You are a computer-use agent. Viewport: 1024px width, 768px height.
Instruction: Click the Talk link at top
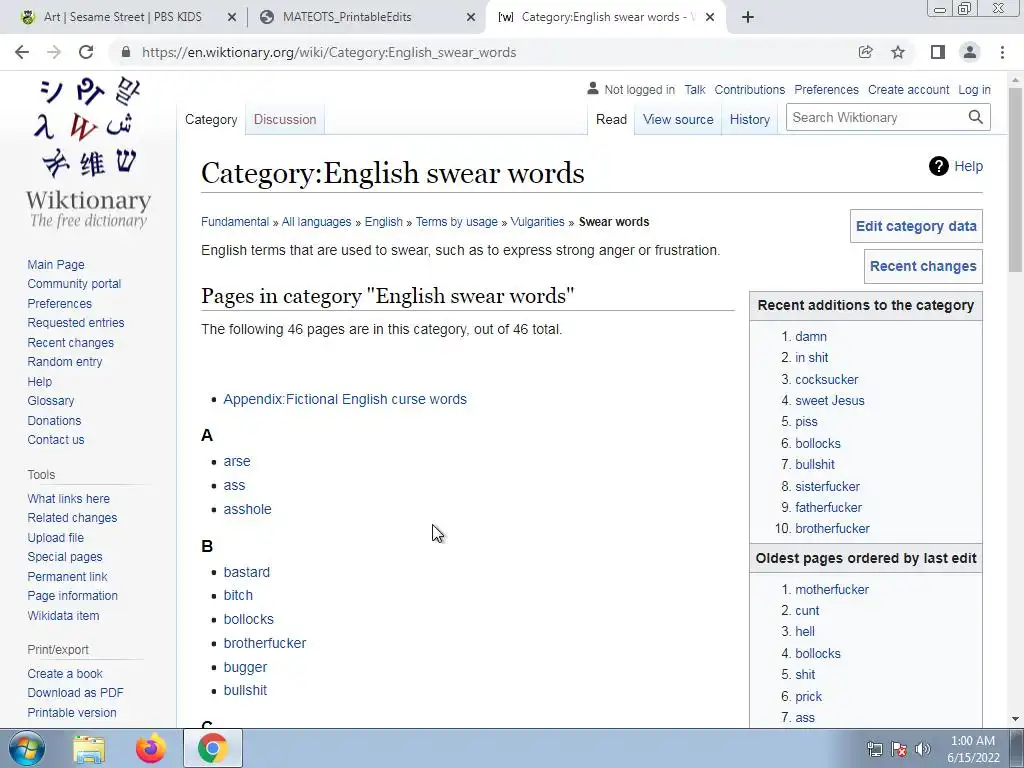pos(695,89)
